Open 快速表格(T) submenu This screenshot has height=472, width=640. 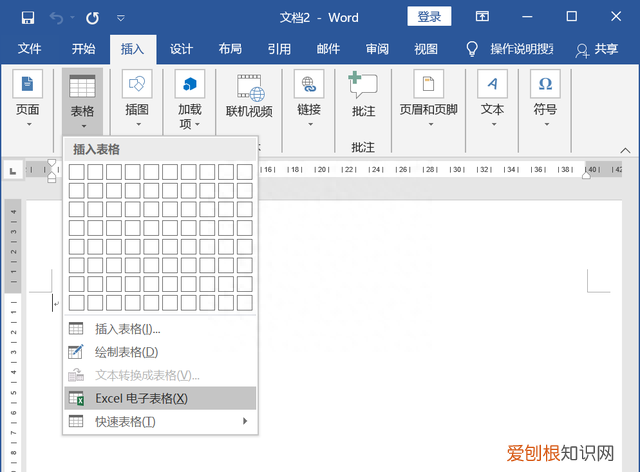tap(160, 421)
